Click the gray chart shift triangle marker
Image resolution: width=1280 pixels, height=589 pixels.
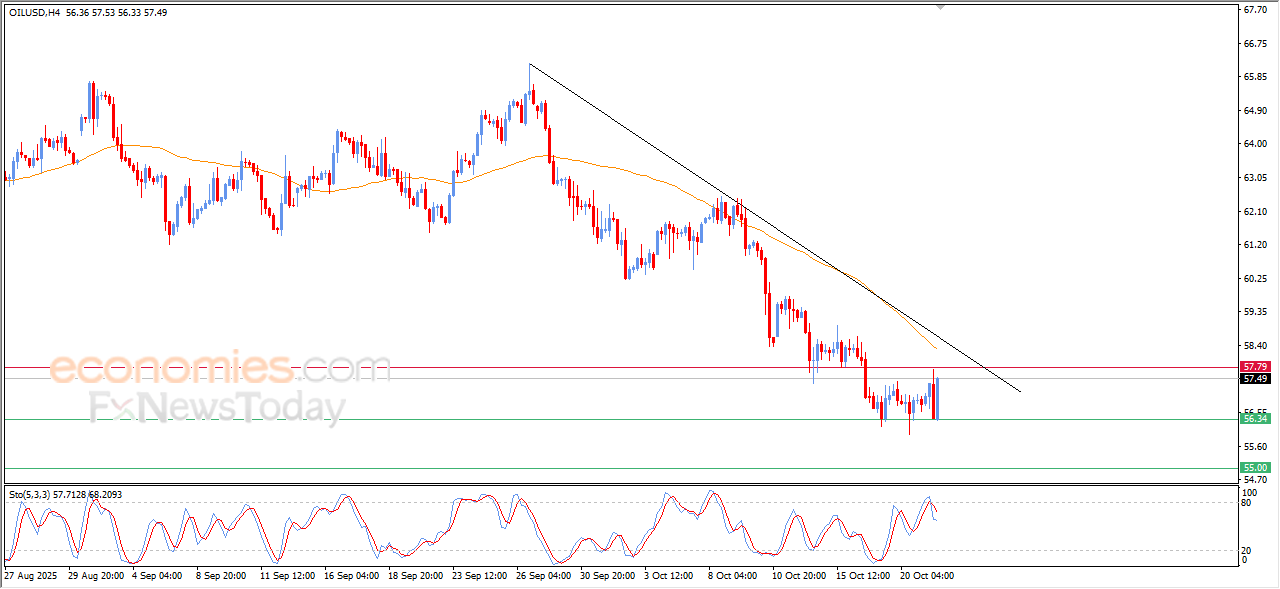tap(939, 6)
